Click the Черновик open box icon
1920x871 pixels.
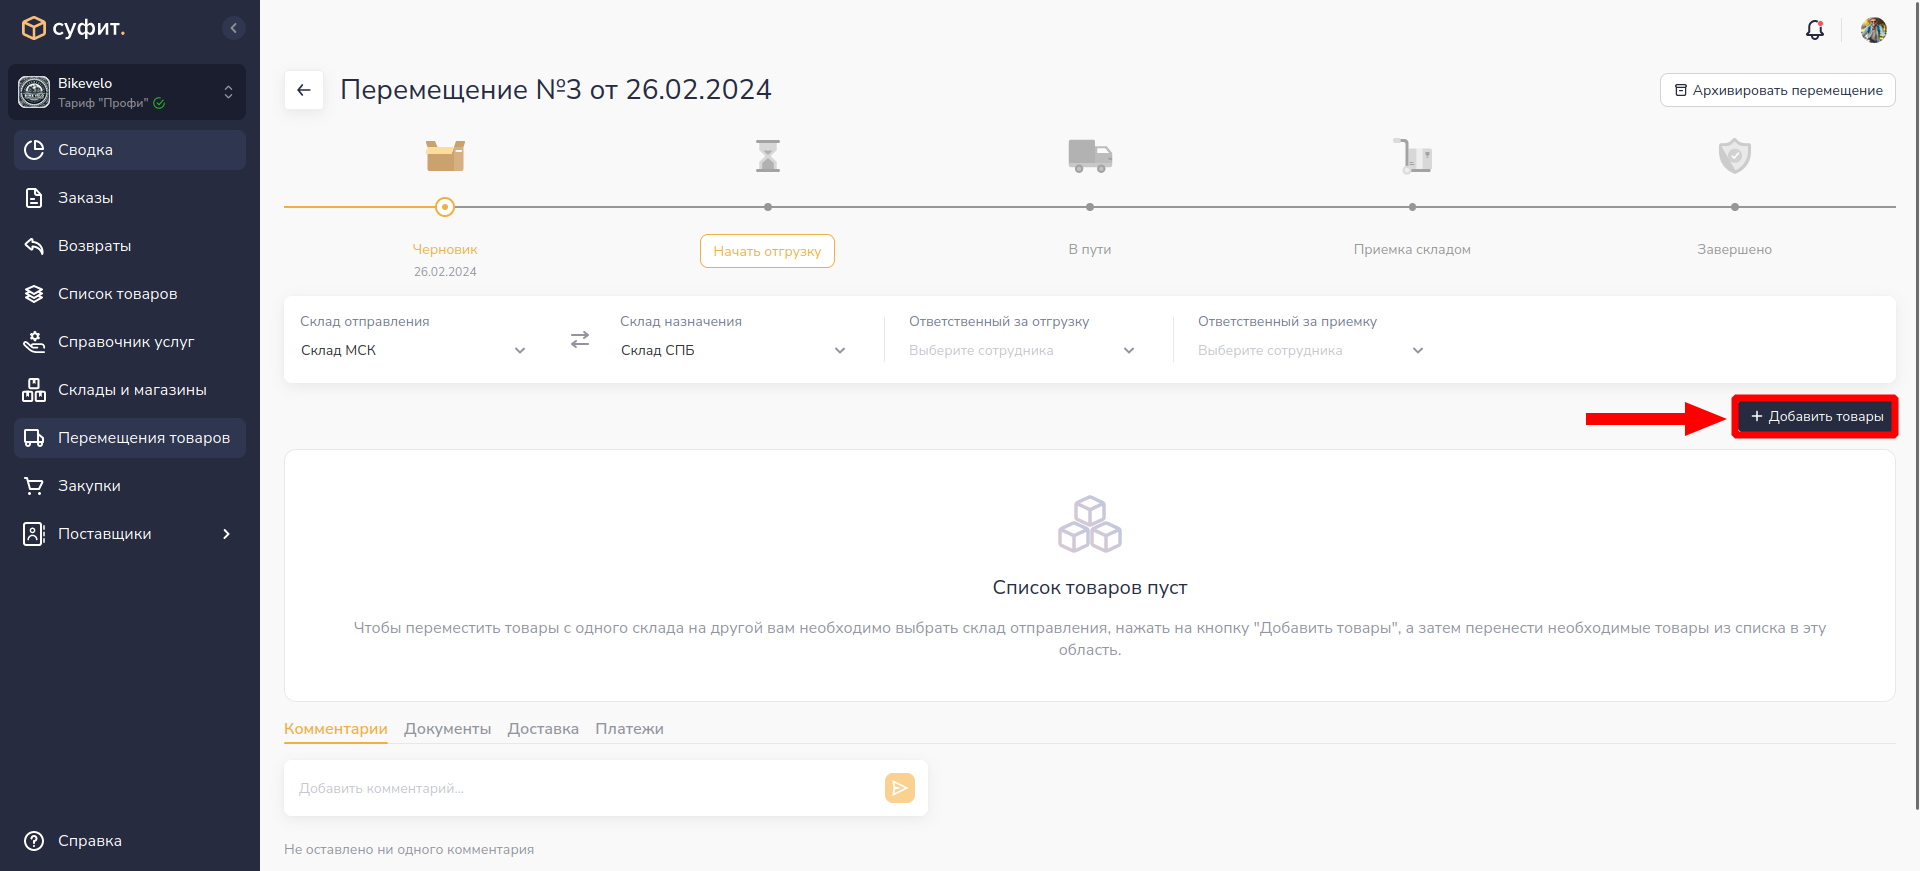pyautogui.click(x=445, y=156)
